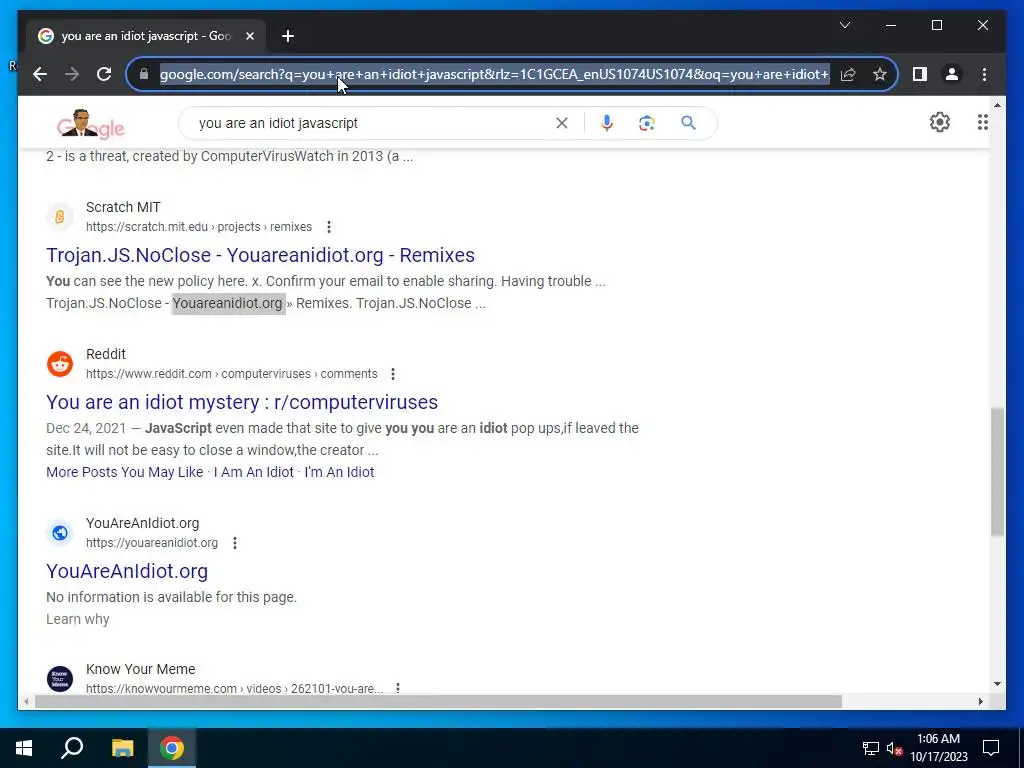Search by voice using the microphone
This screenshot has height=768, width=1024.
click(x=607, y=123)
